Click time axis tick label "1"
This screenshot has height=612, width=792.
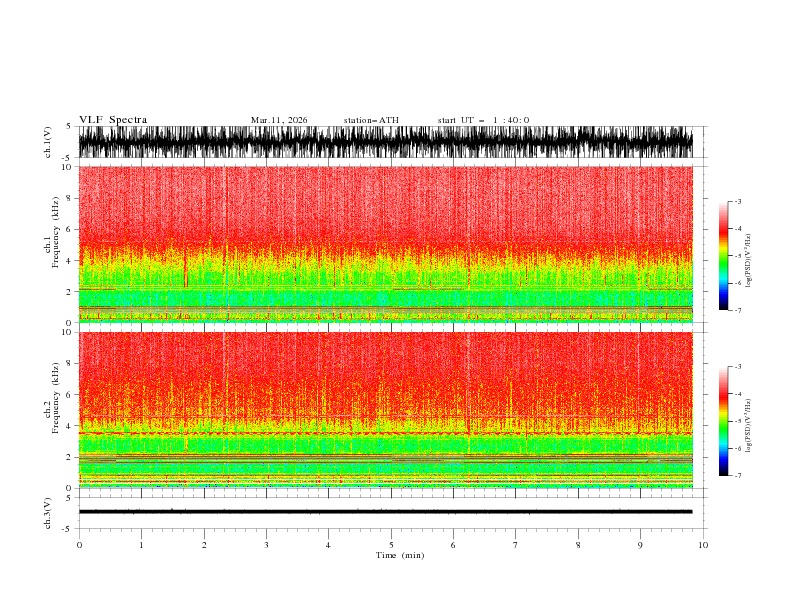tap(141, 545)
